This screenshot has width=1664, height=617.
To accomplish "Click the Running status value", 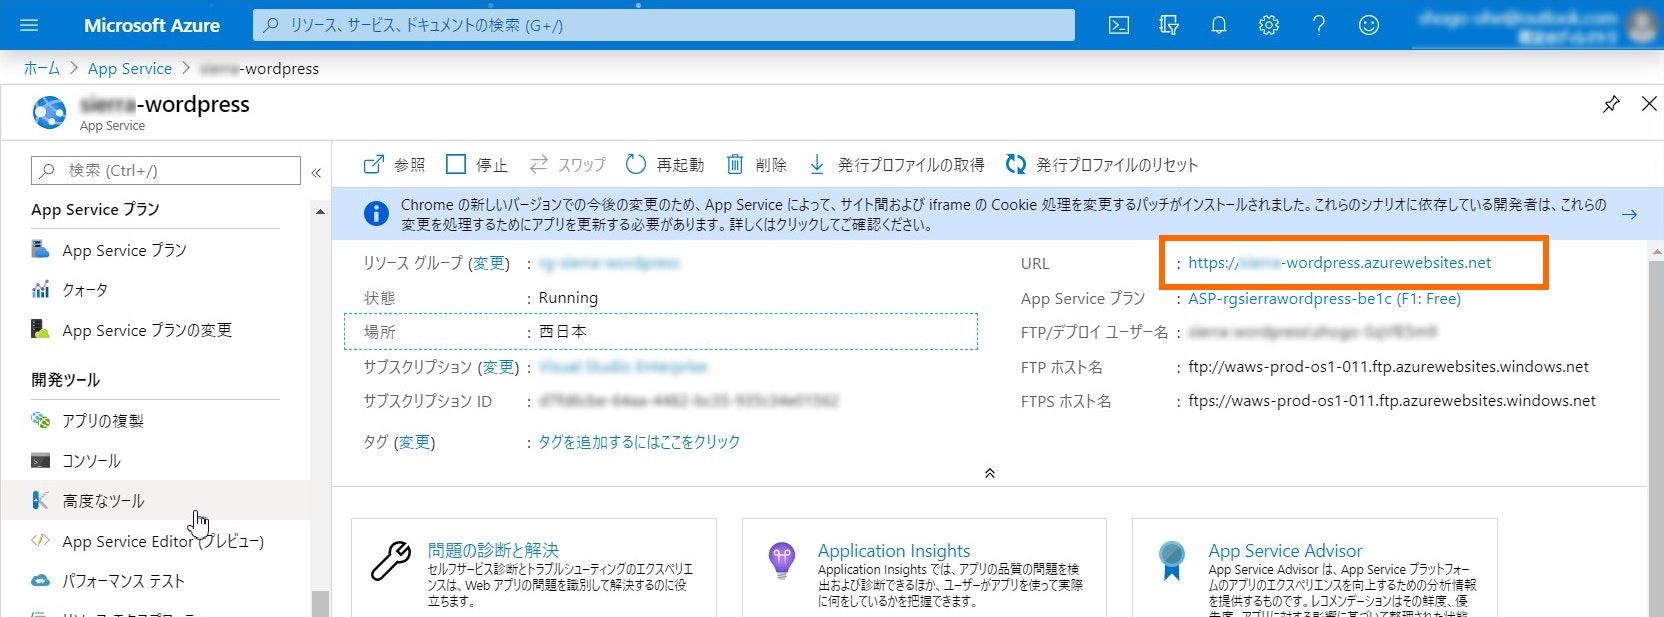I will 568,298.
